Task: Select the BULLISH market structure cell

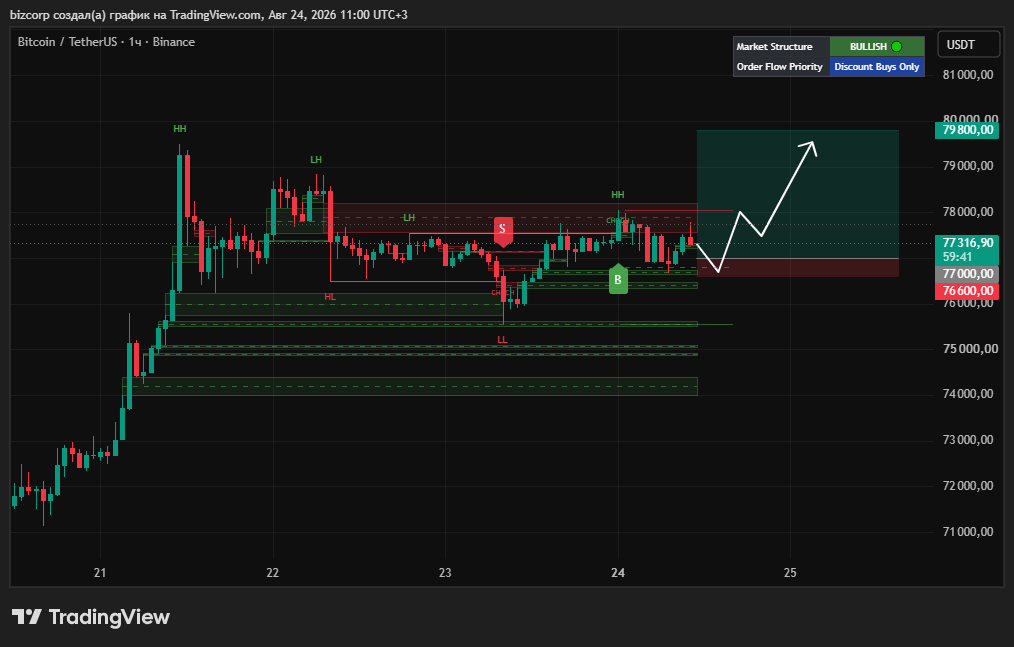Action: click(x=877, y=47)
